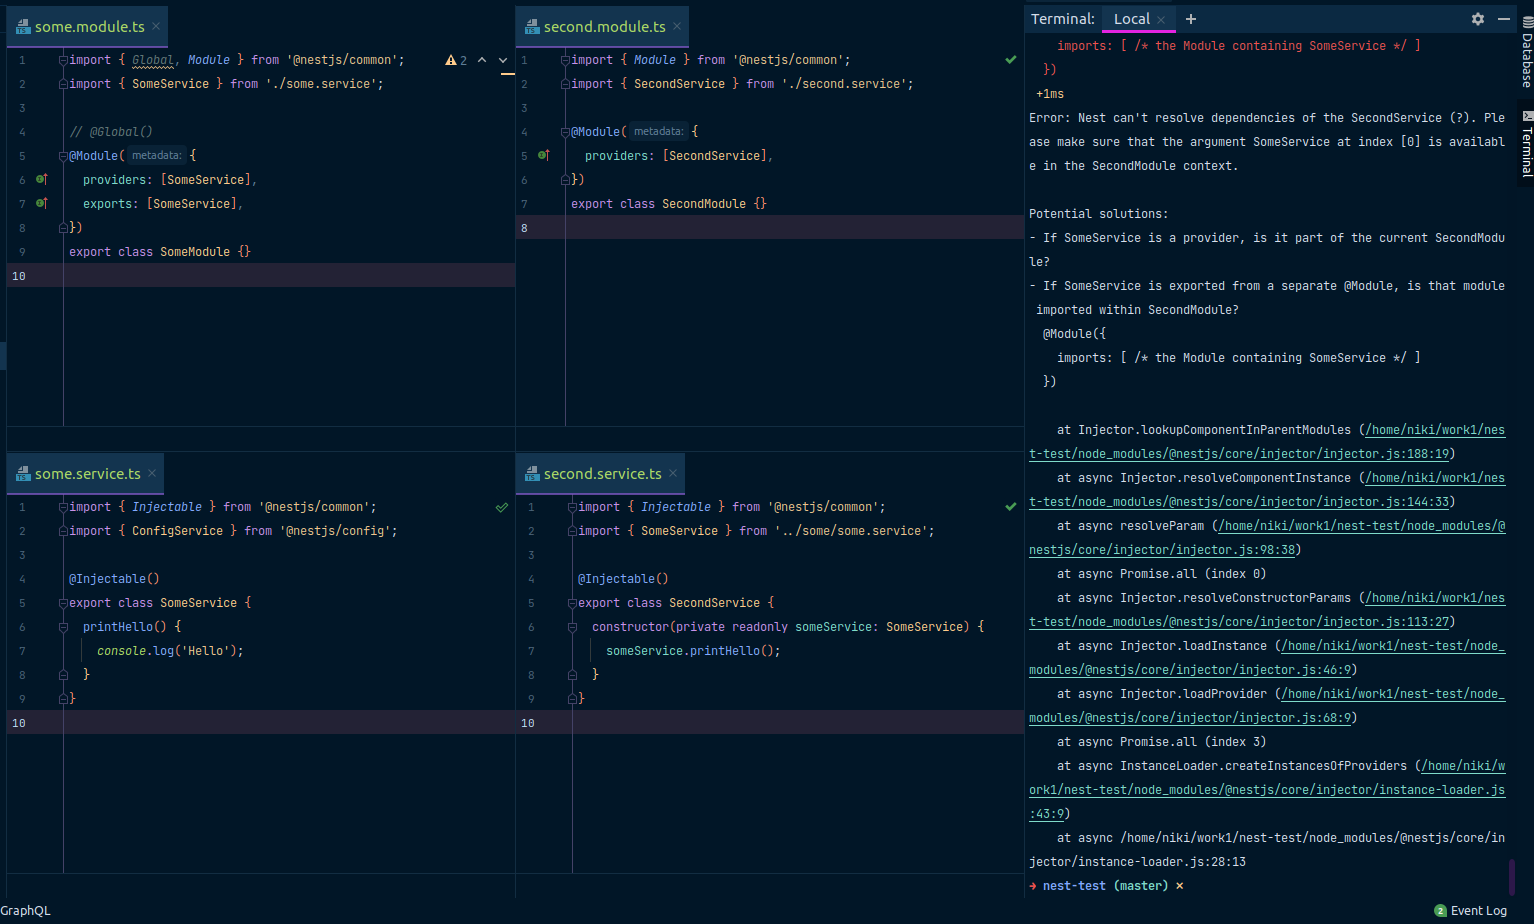
Task: Click console.log('Hello') line in some.service.ts
Action: click(x=170, y=651)
